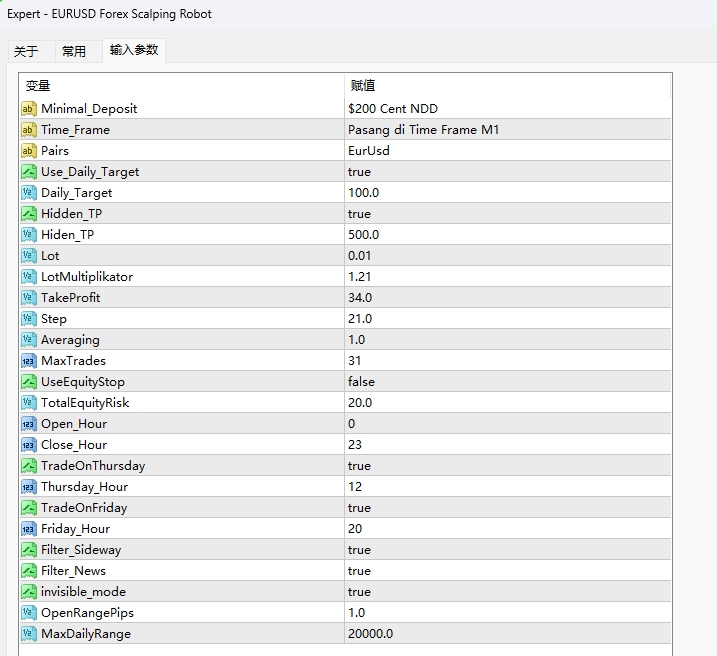Click the integer icon beside Close_Hour

tap(29, 445)
